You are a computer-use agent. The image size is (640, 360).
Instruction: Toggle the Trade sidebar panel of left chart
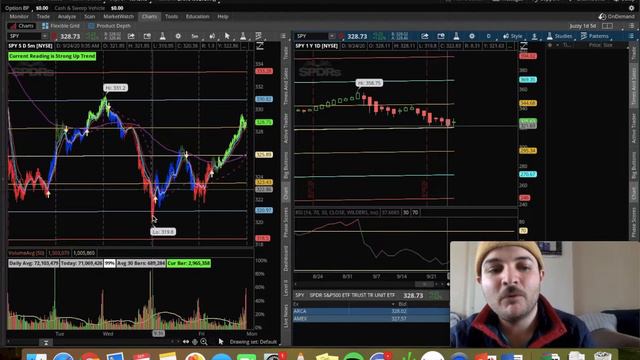coord(286,53)
